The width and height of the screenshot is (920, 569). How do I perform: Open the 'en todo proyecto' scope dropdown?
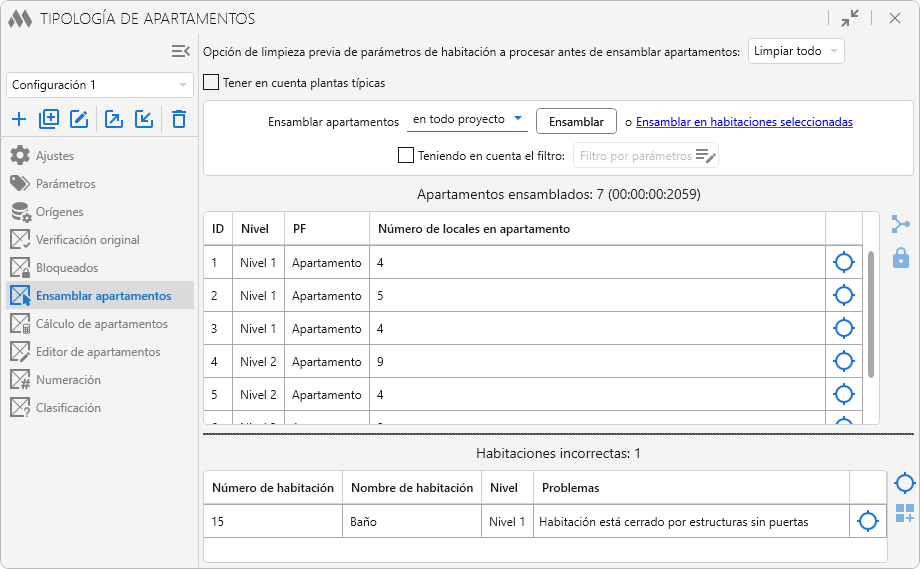[x=467, y=120]
